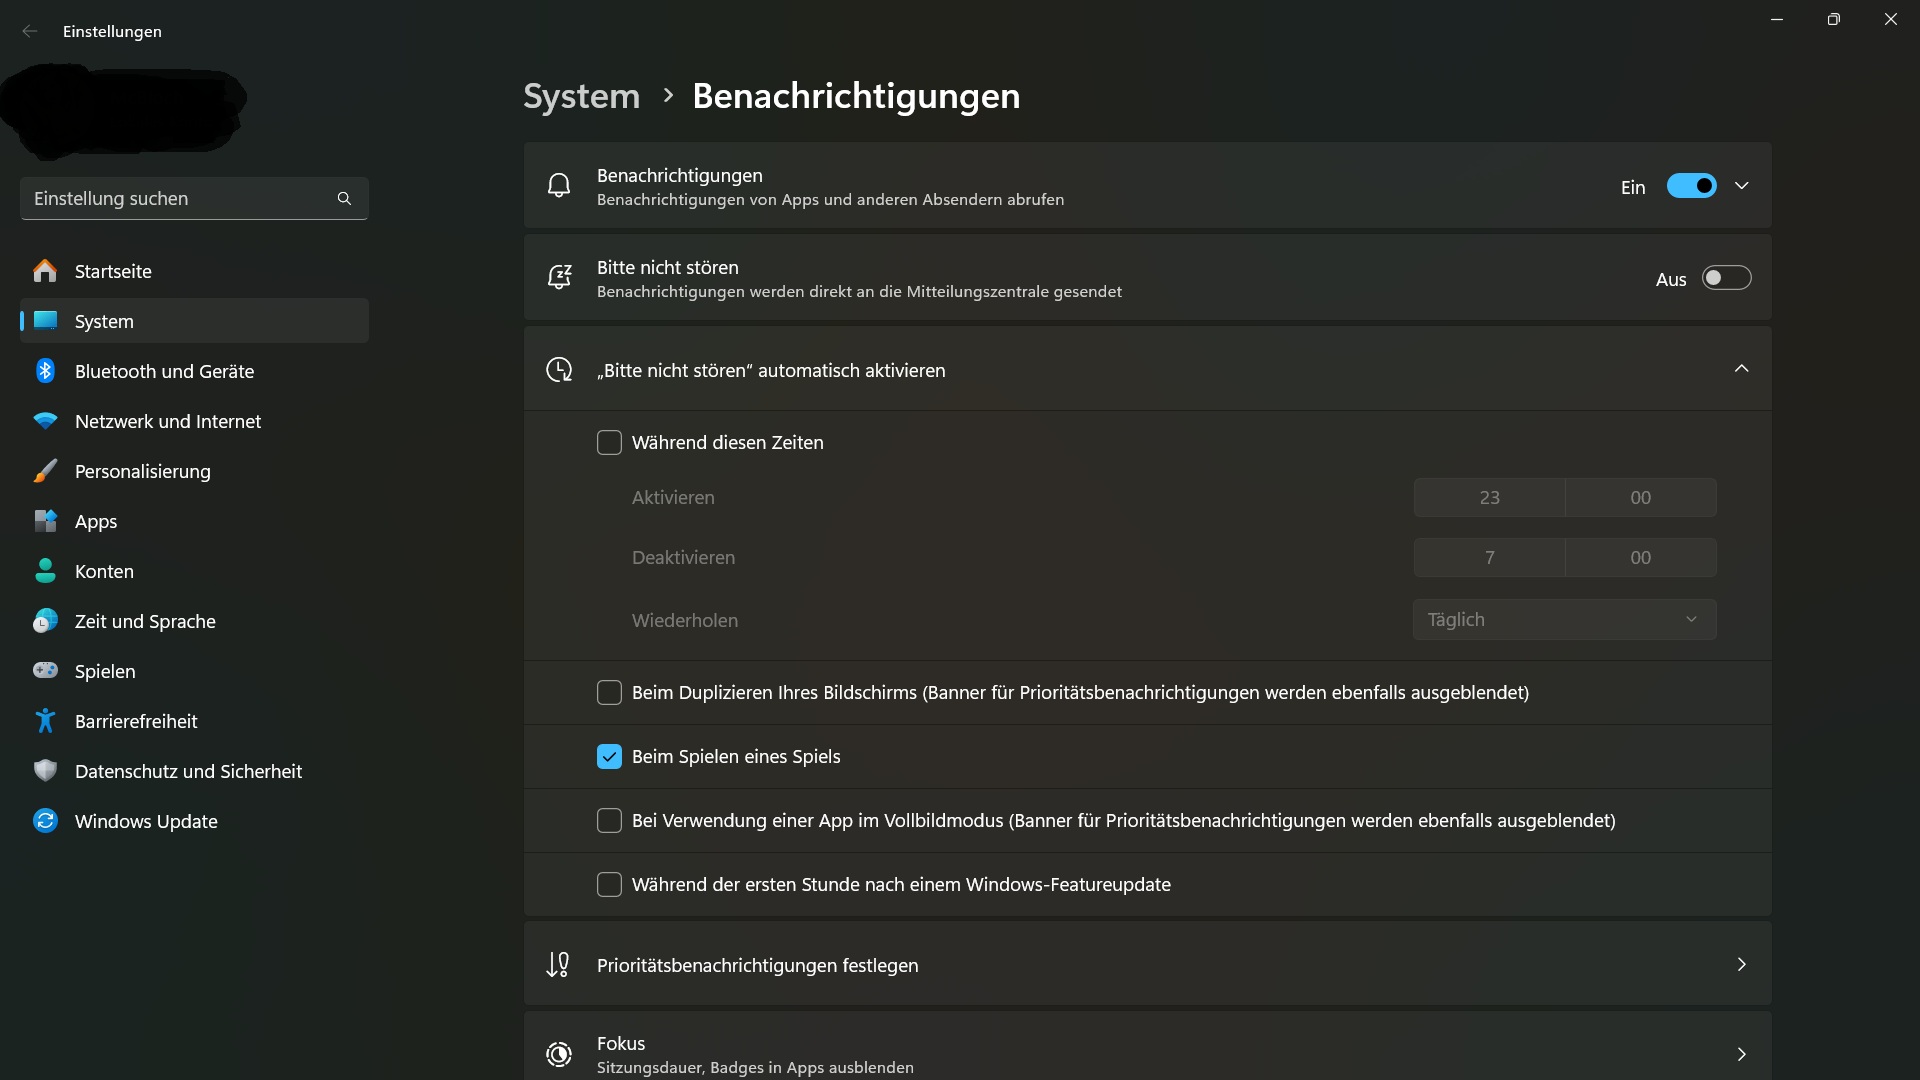The height and width of the screenshot is (1080, 1920).
Task: Uncheck Beim Spielen eines Spiels
Action: (609, 756)
